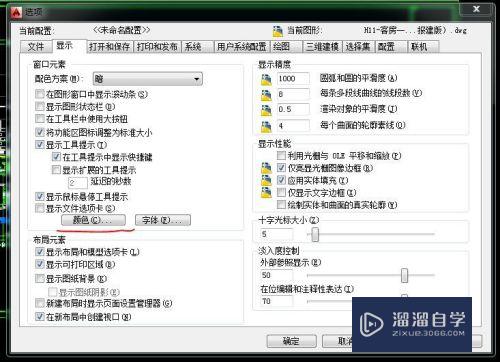Switch to the 文件 tab
500x362 pixels.
click(x=36, y=47)
